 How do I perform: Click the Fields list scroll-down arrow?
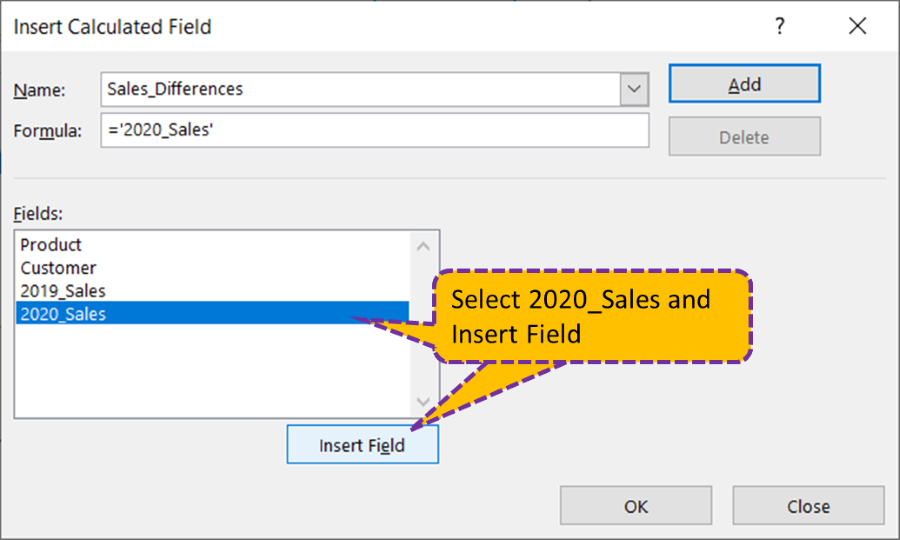click(424, 402)
